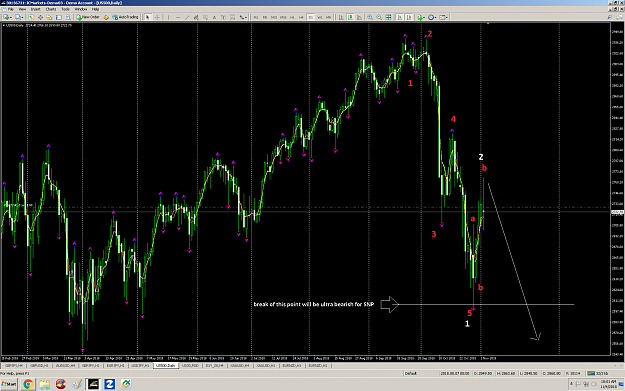Select the Fibonacci Retracement tool

pos(205,17)
